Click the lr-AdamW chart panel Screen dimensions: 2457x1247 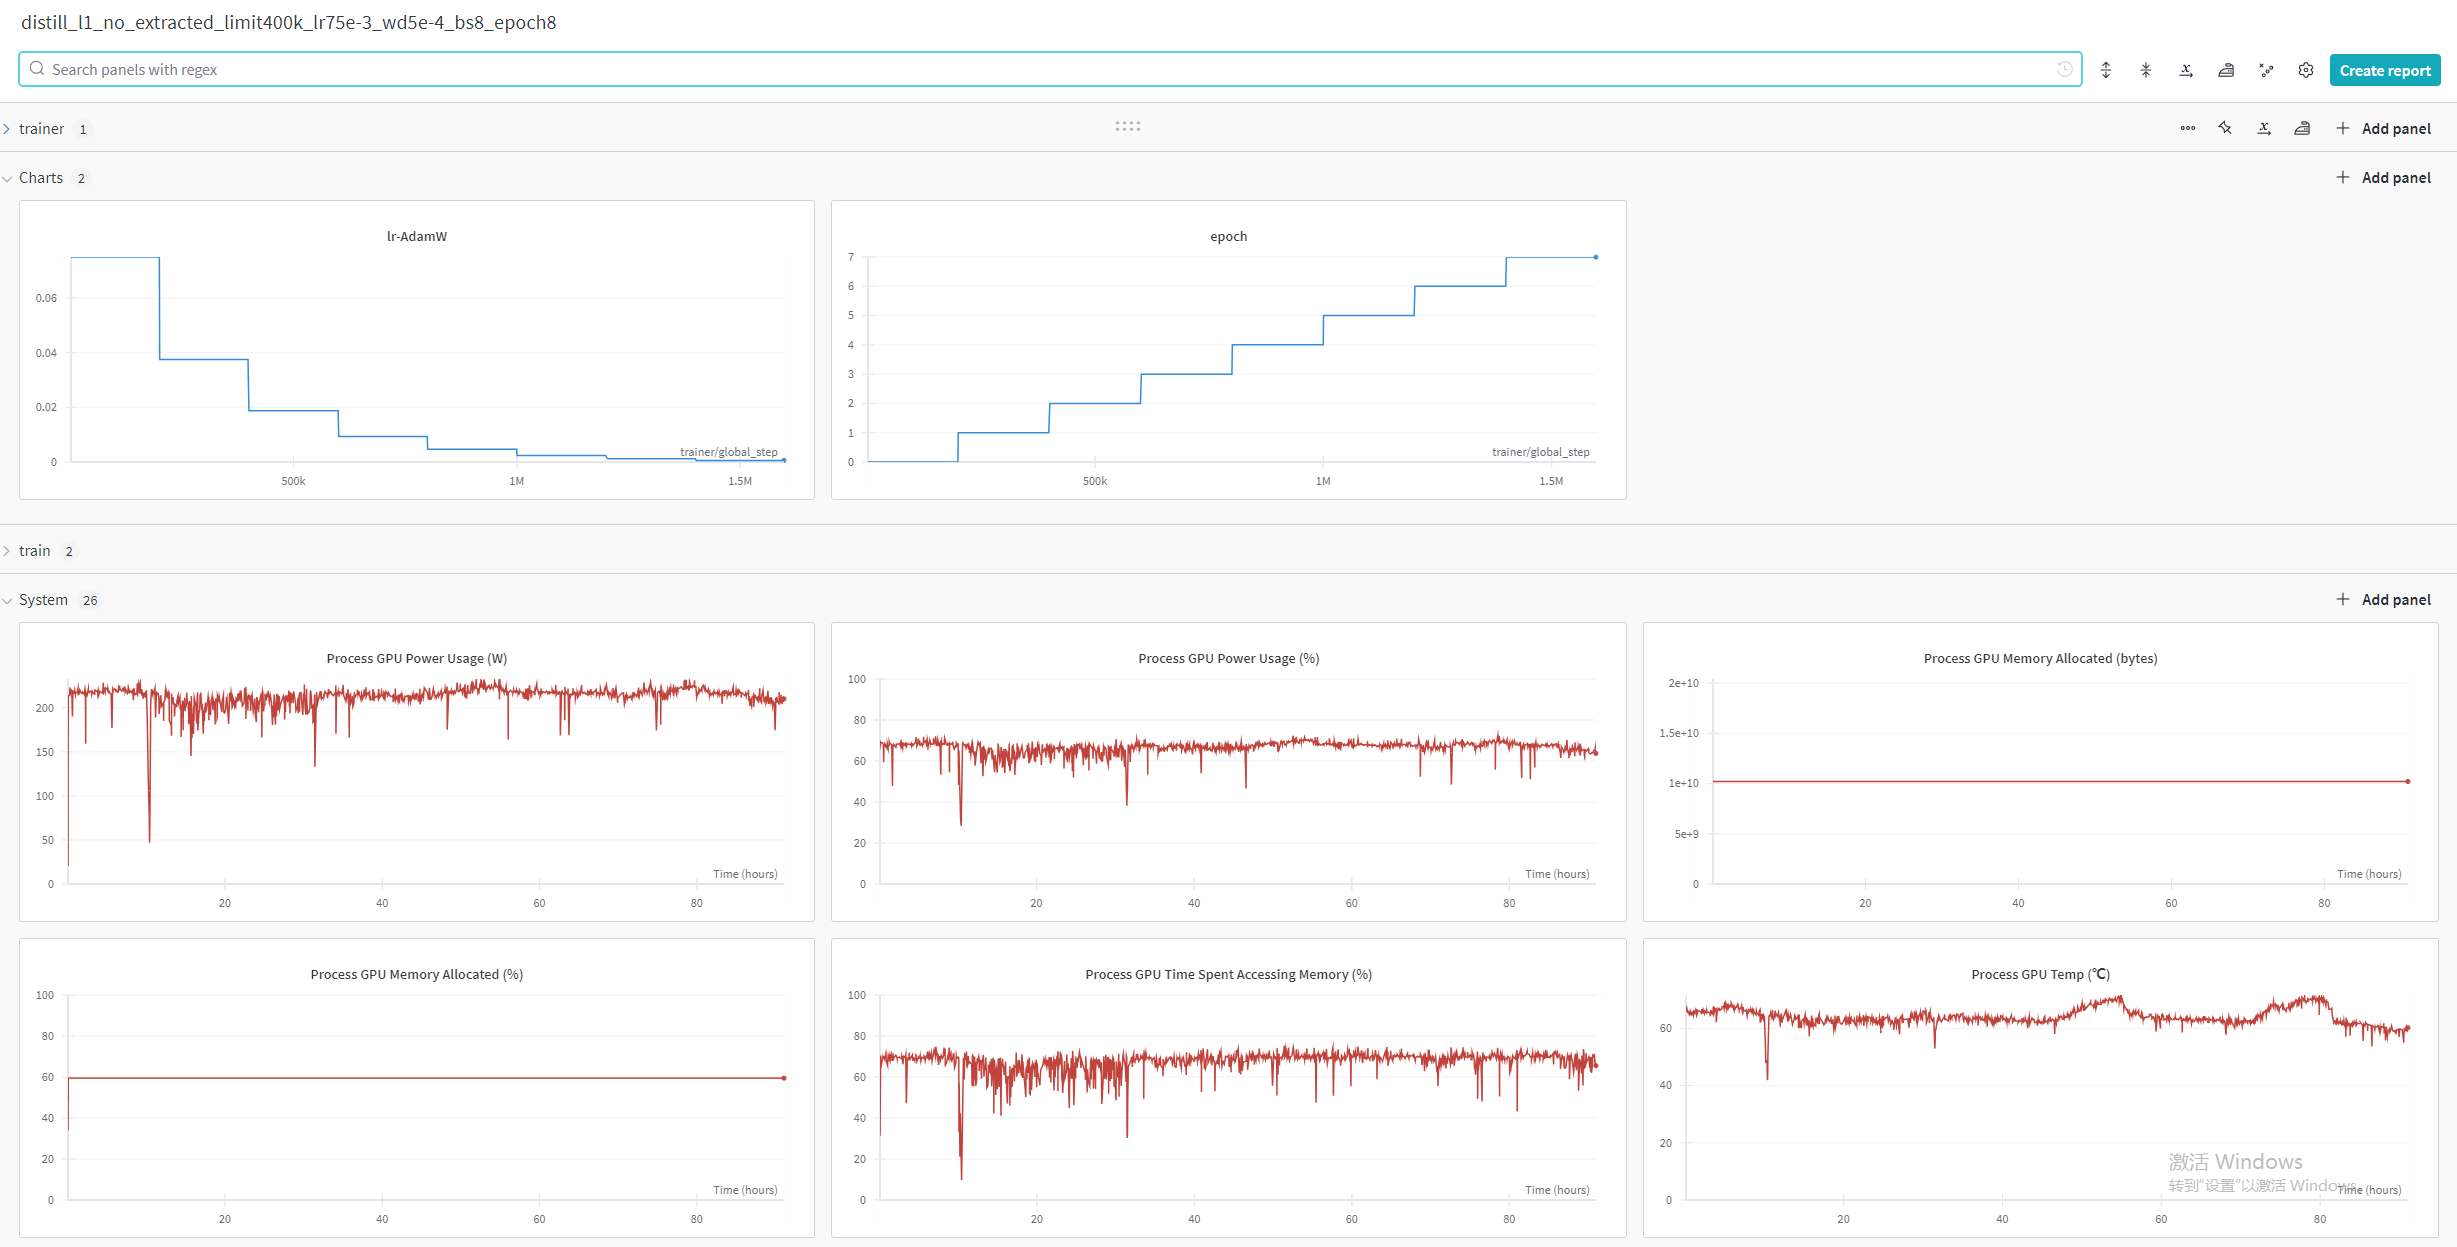(x=417, y=350)
